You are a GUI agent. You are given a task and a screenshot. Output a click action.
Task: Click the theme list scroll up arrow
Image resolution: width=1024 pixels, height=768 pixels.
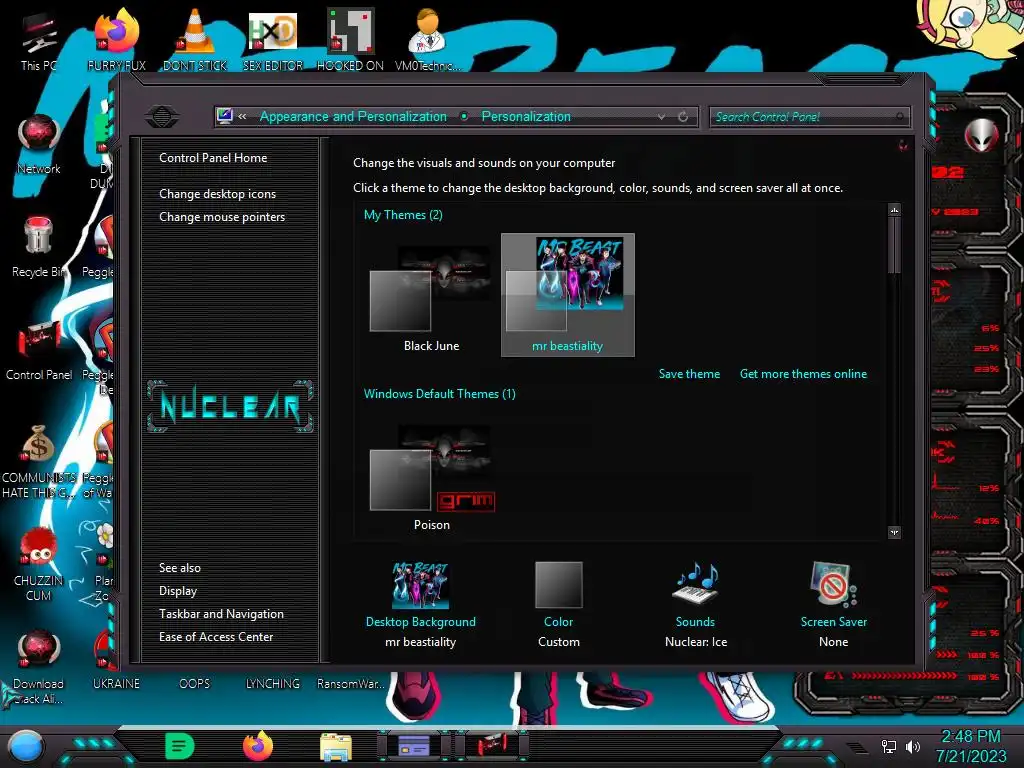coord(895,210)
